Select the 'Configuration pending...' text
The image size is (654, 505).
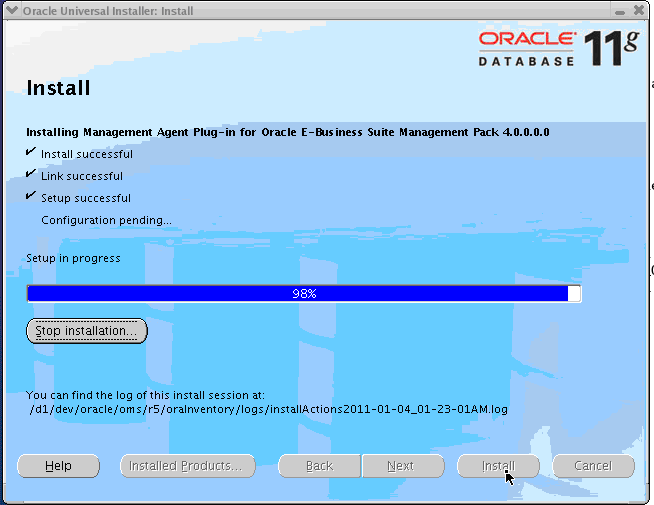click(106, 220)
